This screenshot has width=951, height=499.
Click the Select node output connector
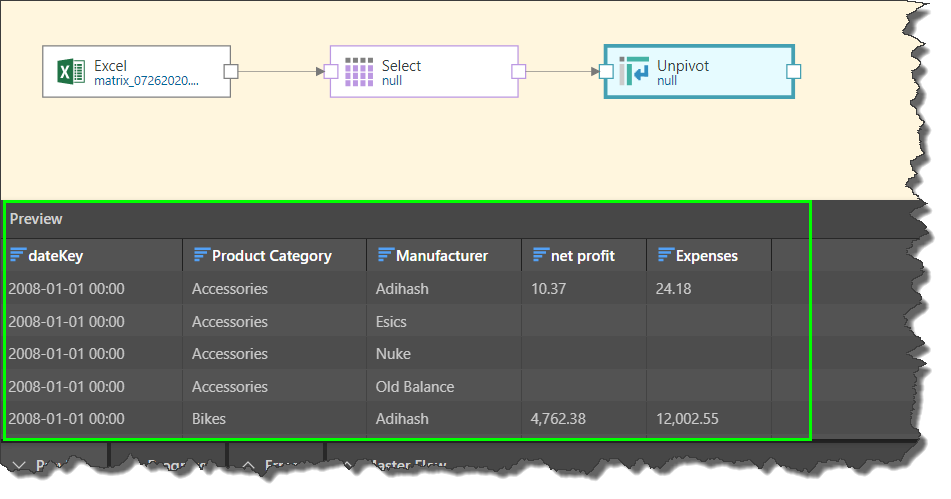pos(518,71)
